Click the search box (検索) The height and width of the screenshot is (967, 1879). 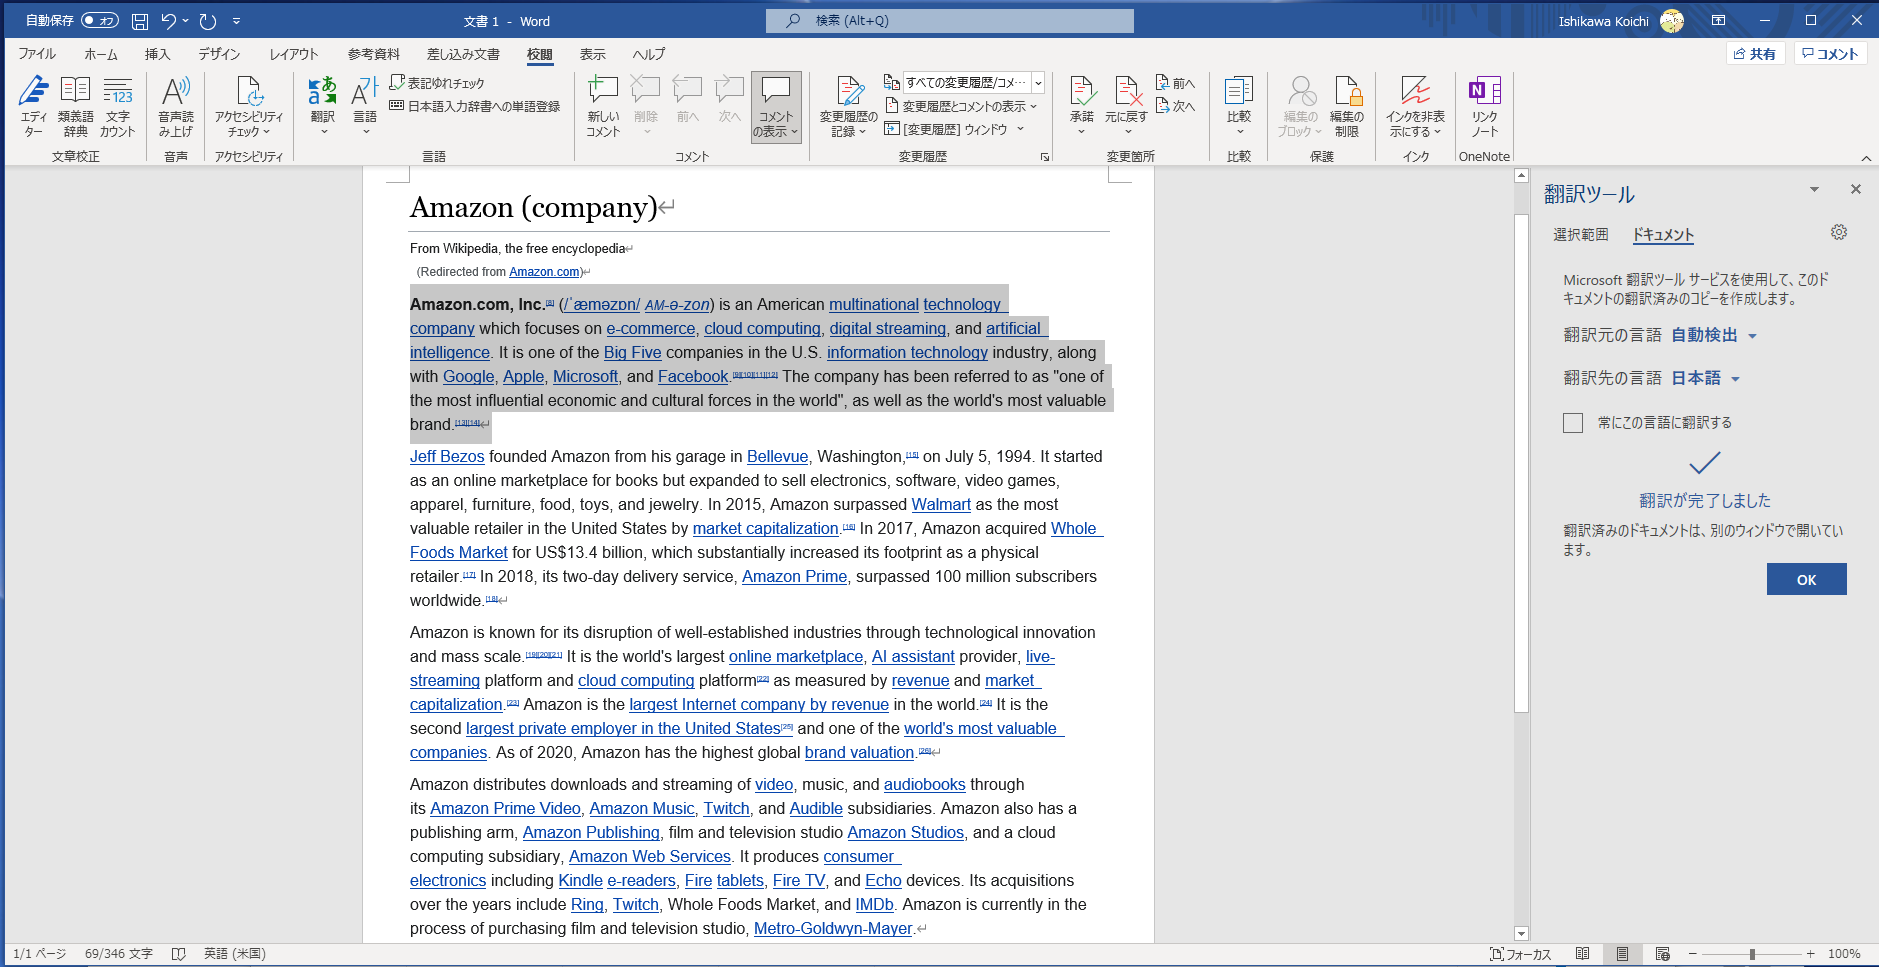950,21
